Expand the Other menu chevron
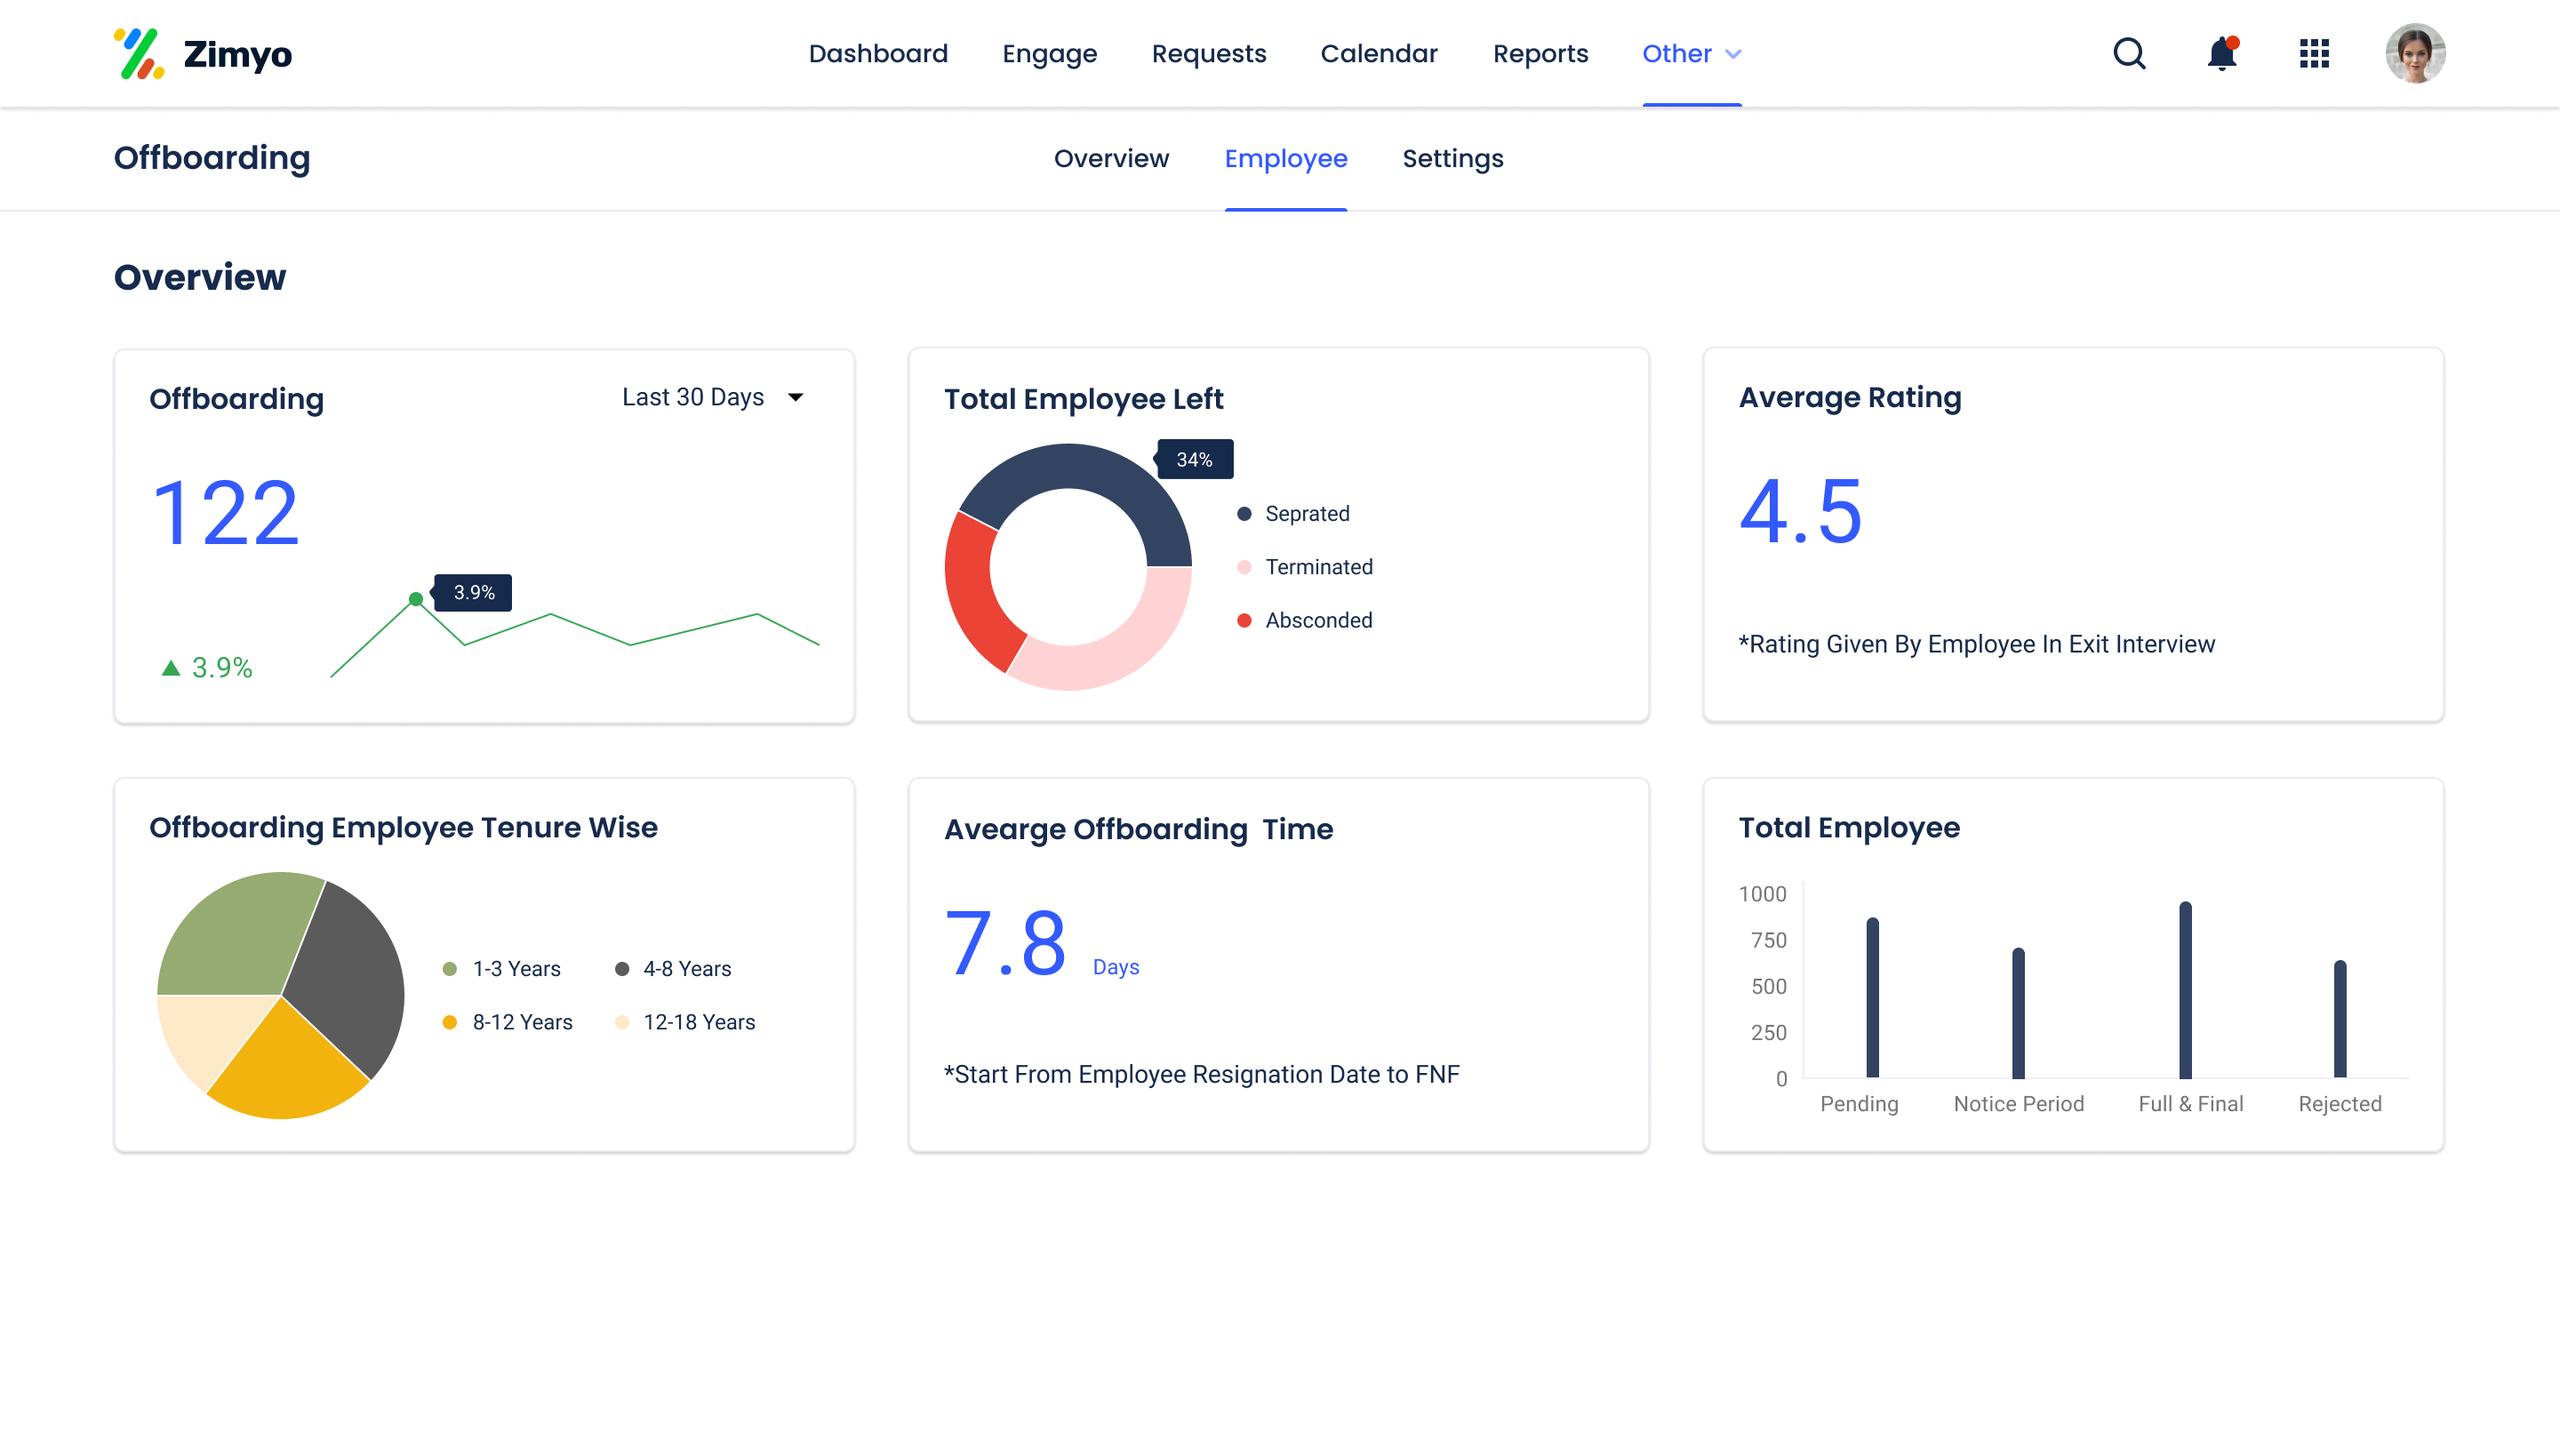This screenshot has width=2560, height=1449. (x=1734, y=54)
